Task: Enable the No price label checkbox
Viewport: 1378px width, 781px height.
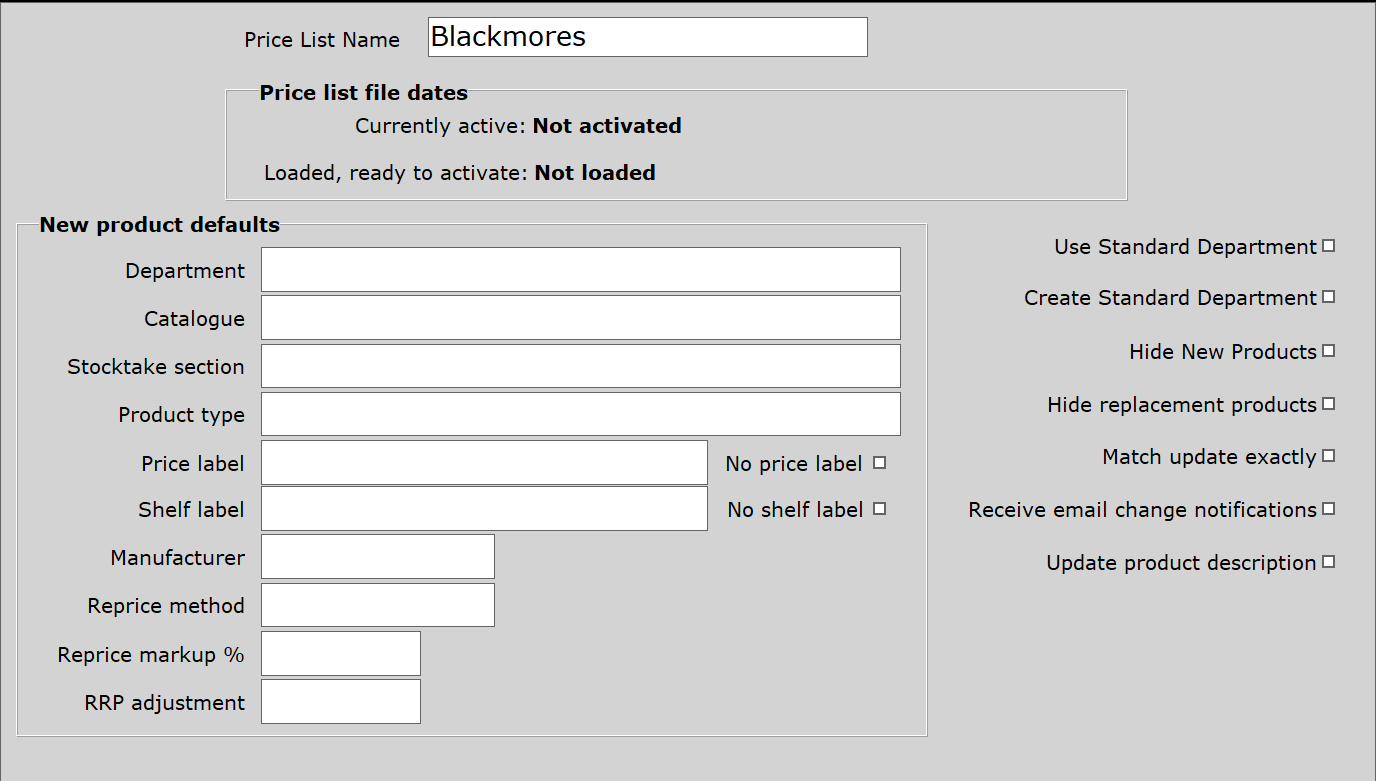Action: click(880, 463)
